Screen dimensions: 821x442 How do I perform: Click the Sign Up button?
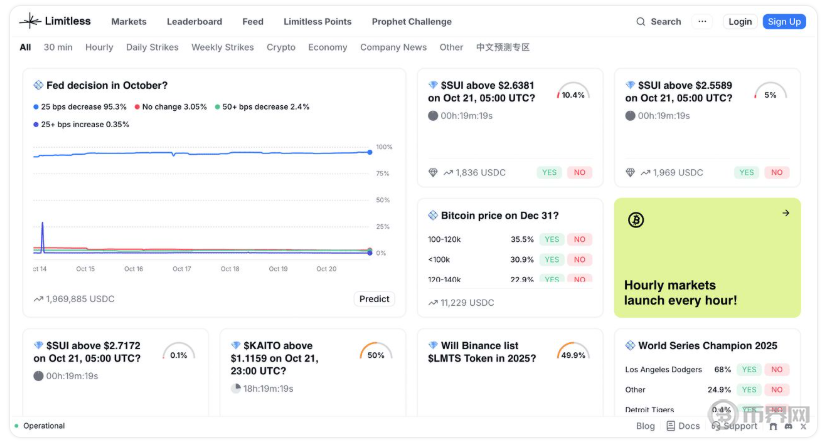[784, 22]
